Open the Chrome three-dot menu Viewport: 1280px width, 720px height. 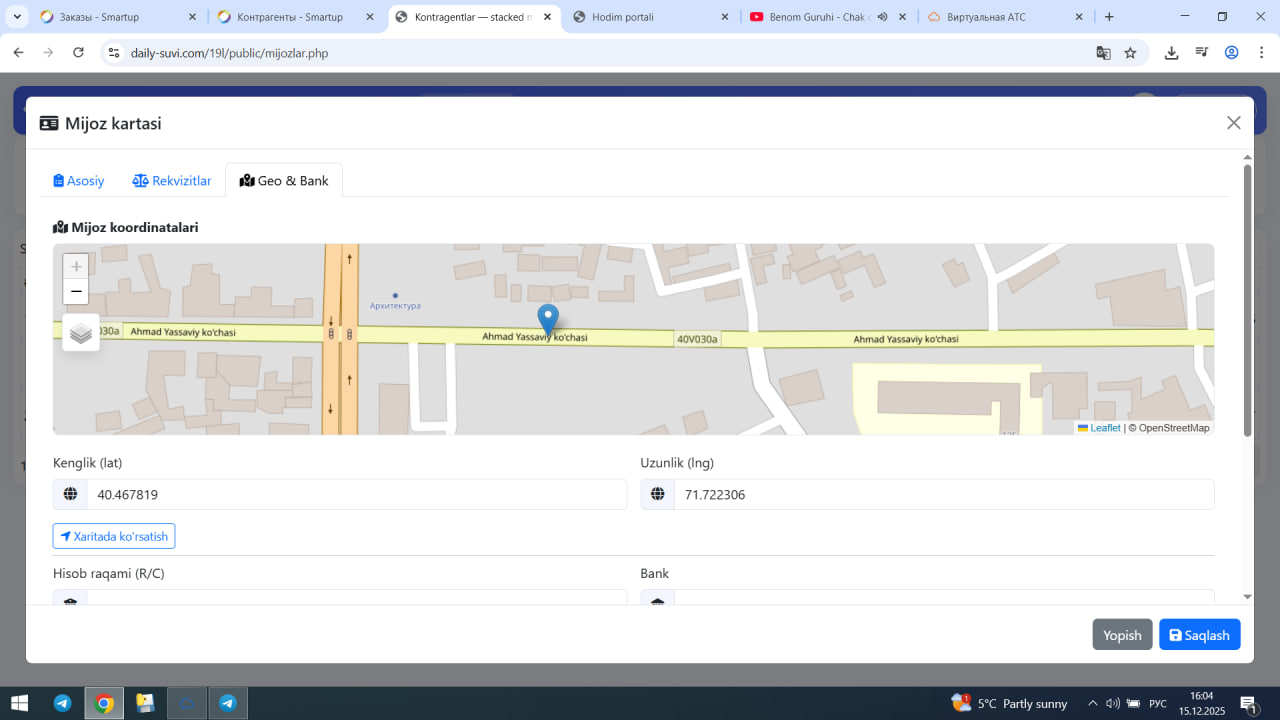[x=1260, y=53]
